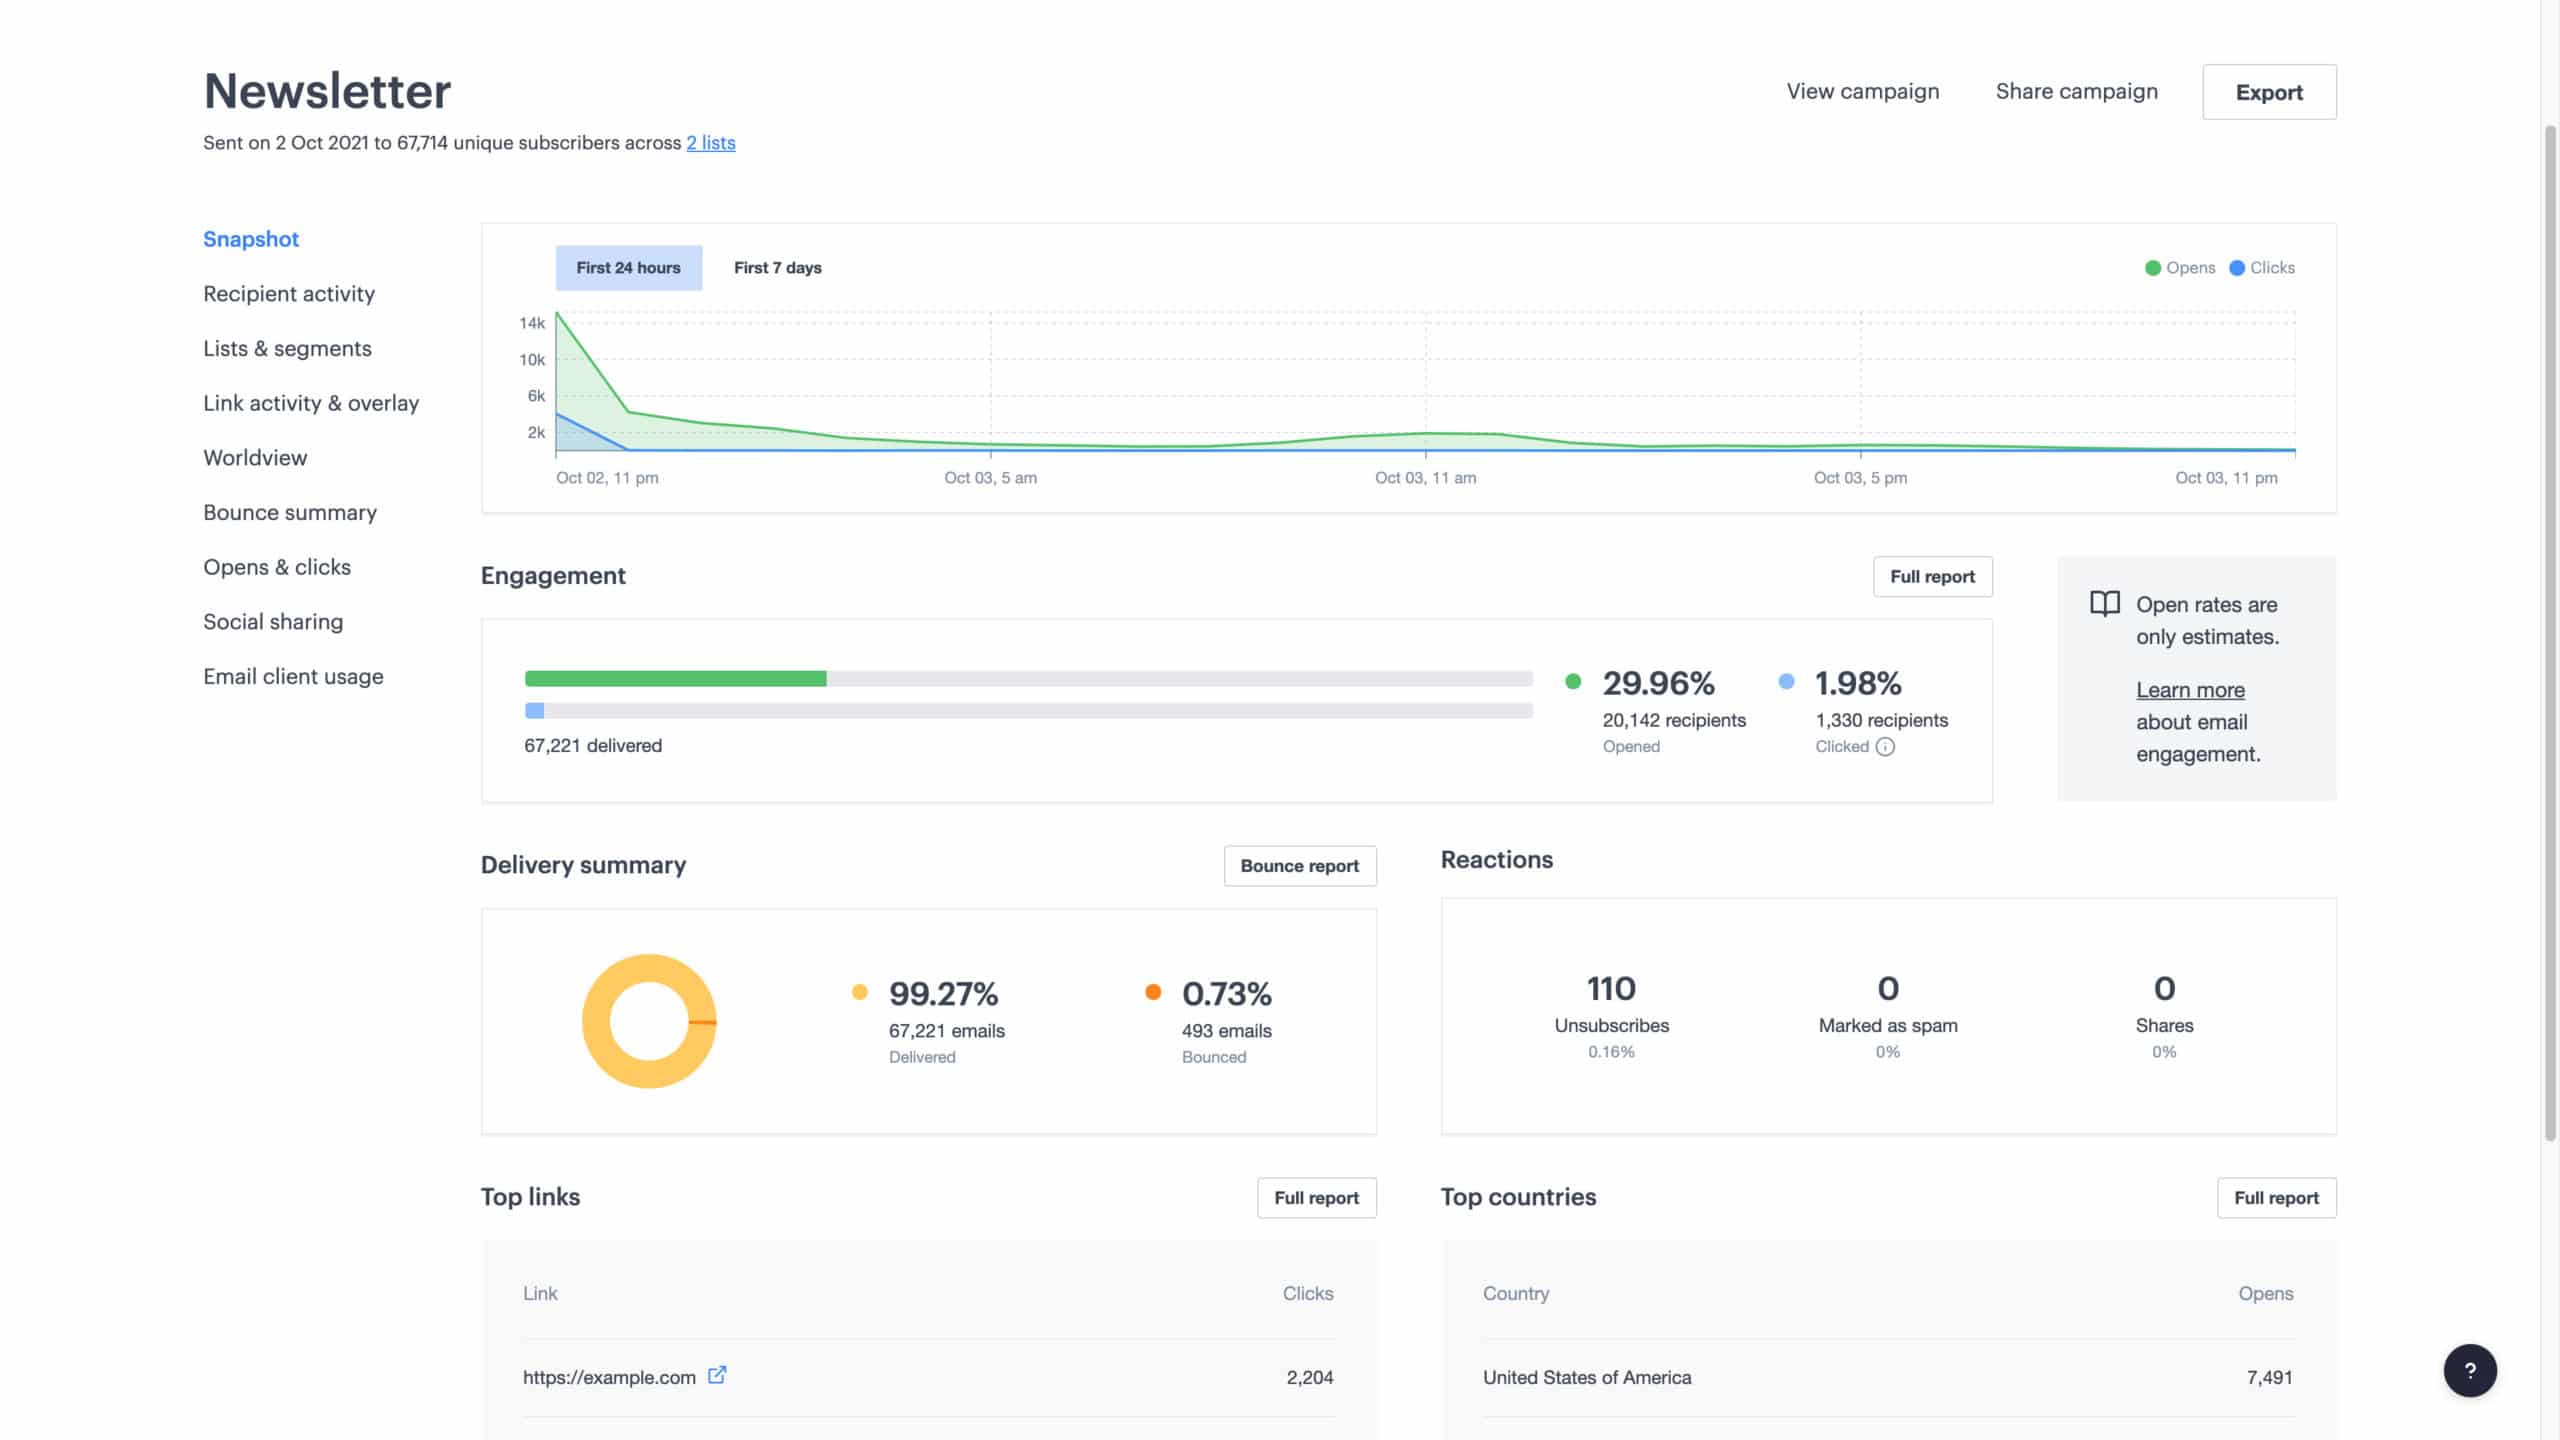This screenshot has width=2560, height=1440.
Task: Open Email client usage section
Action: tap(293, 677)
